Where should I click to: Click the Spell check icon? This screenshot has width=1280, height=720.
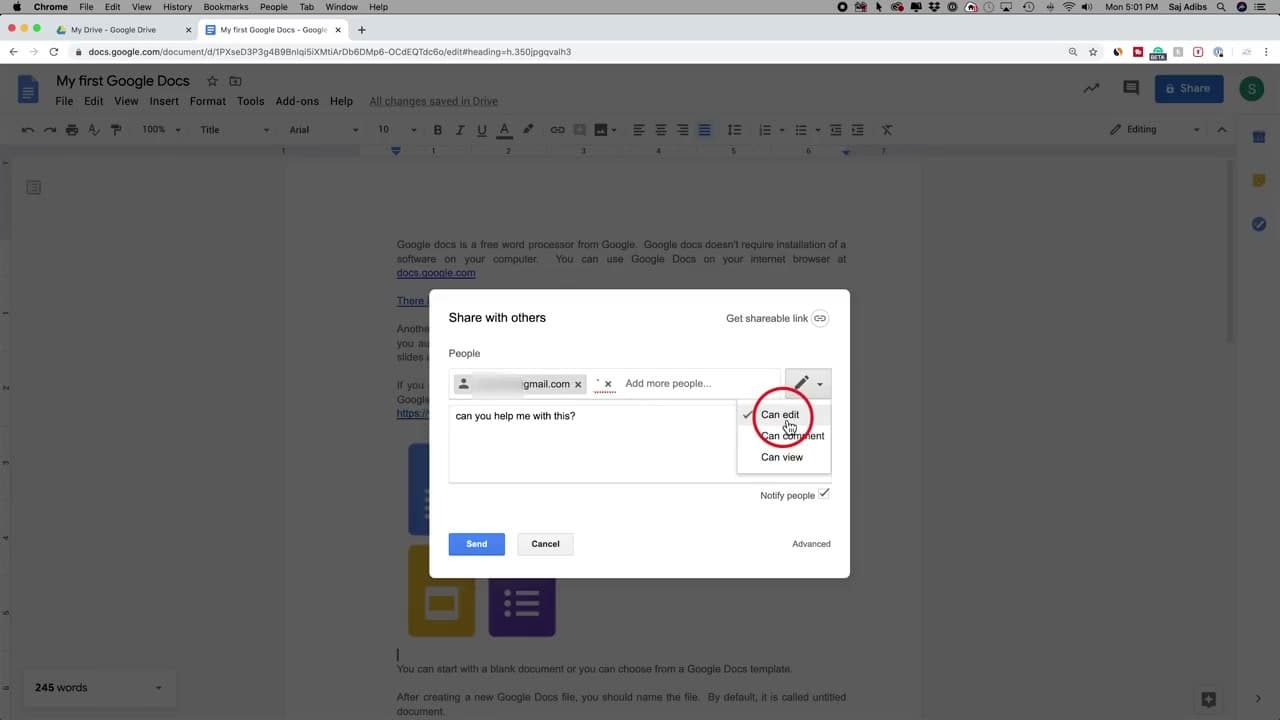tap(94, 130)
